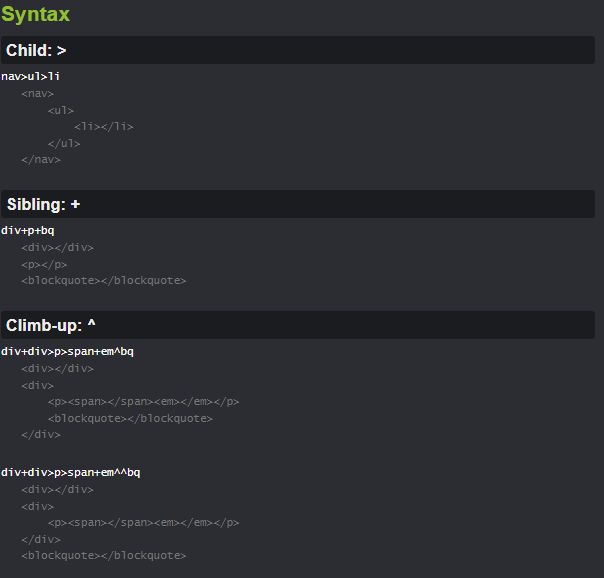Screen dimensions: 604x578
Task: Click the green Syntax heading
Action: pyautogui.click(x=35, y=15)
